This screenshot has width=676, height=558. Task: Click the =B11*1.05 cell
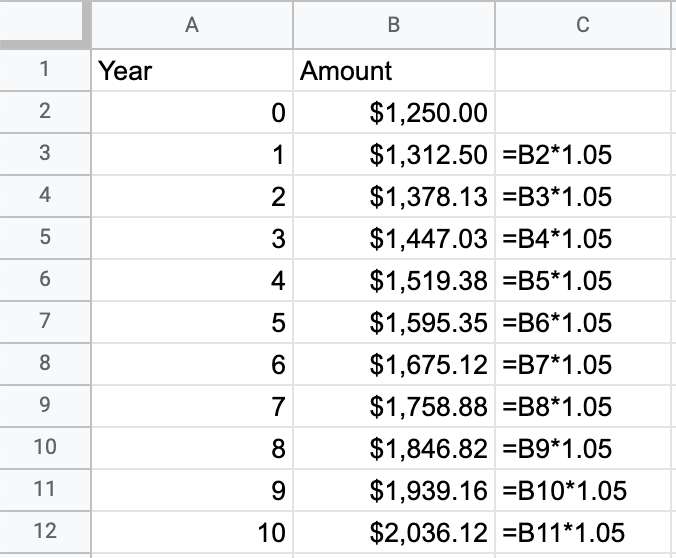[583, 532]
